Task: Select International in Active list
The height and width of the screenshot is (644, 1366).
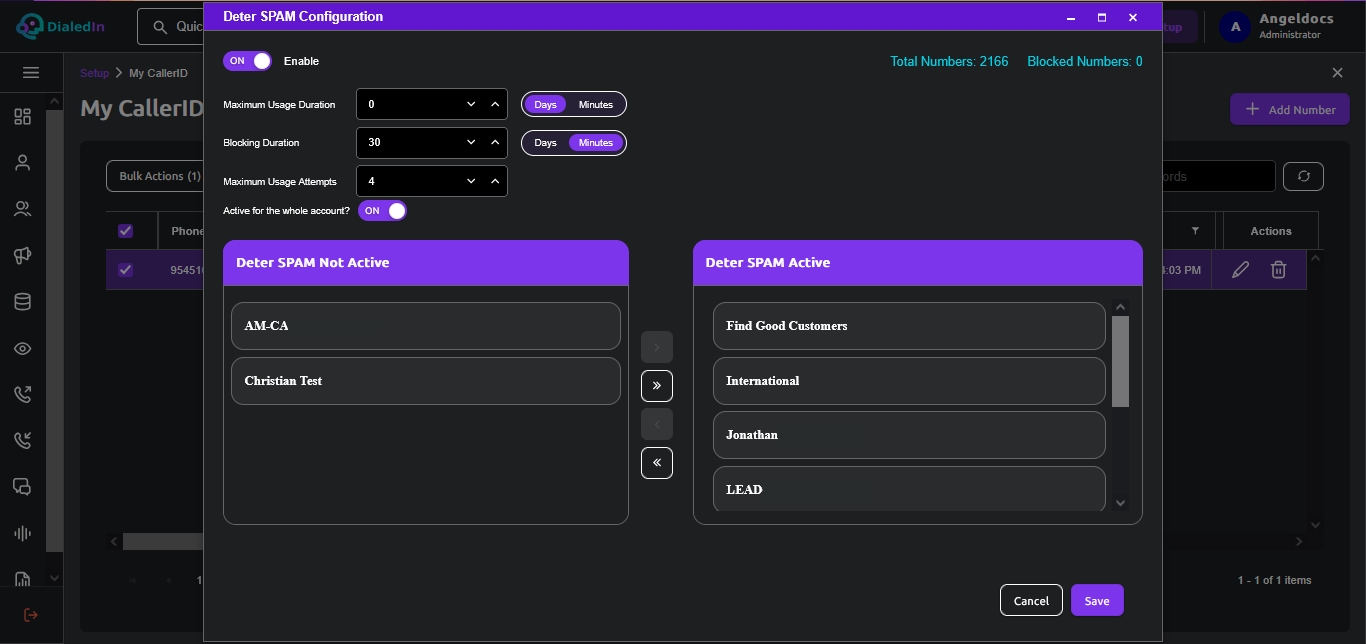Action: [x=909, y=381]
